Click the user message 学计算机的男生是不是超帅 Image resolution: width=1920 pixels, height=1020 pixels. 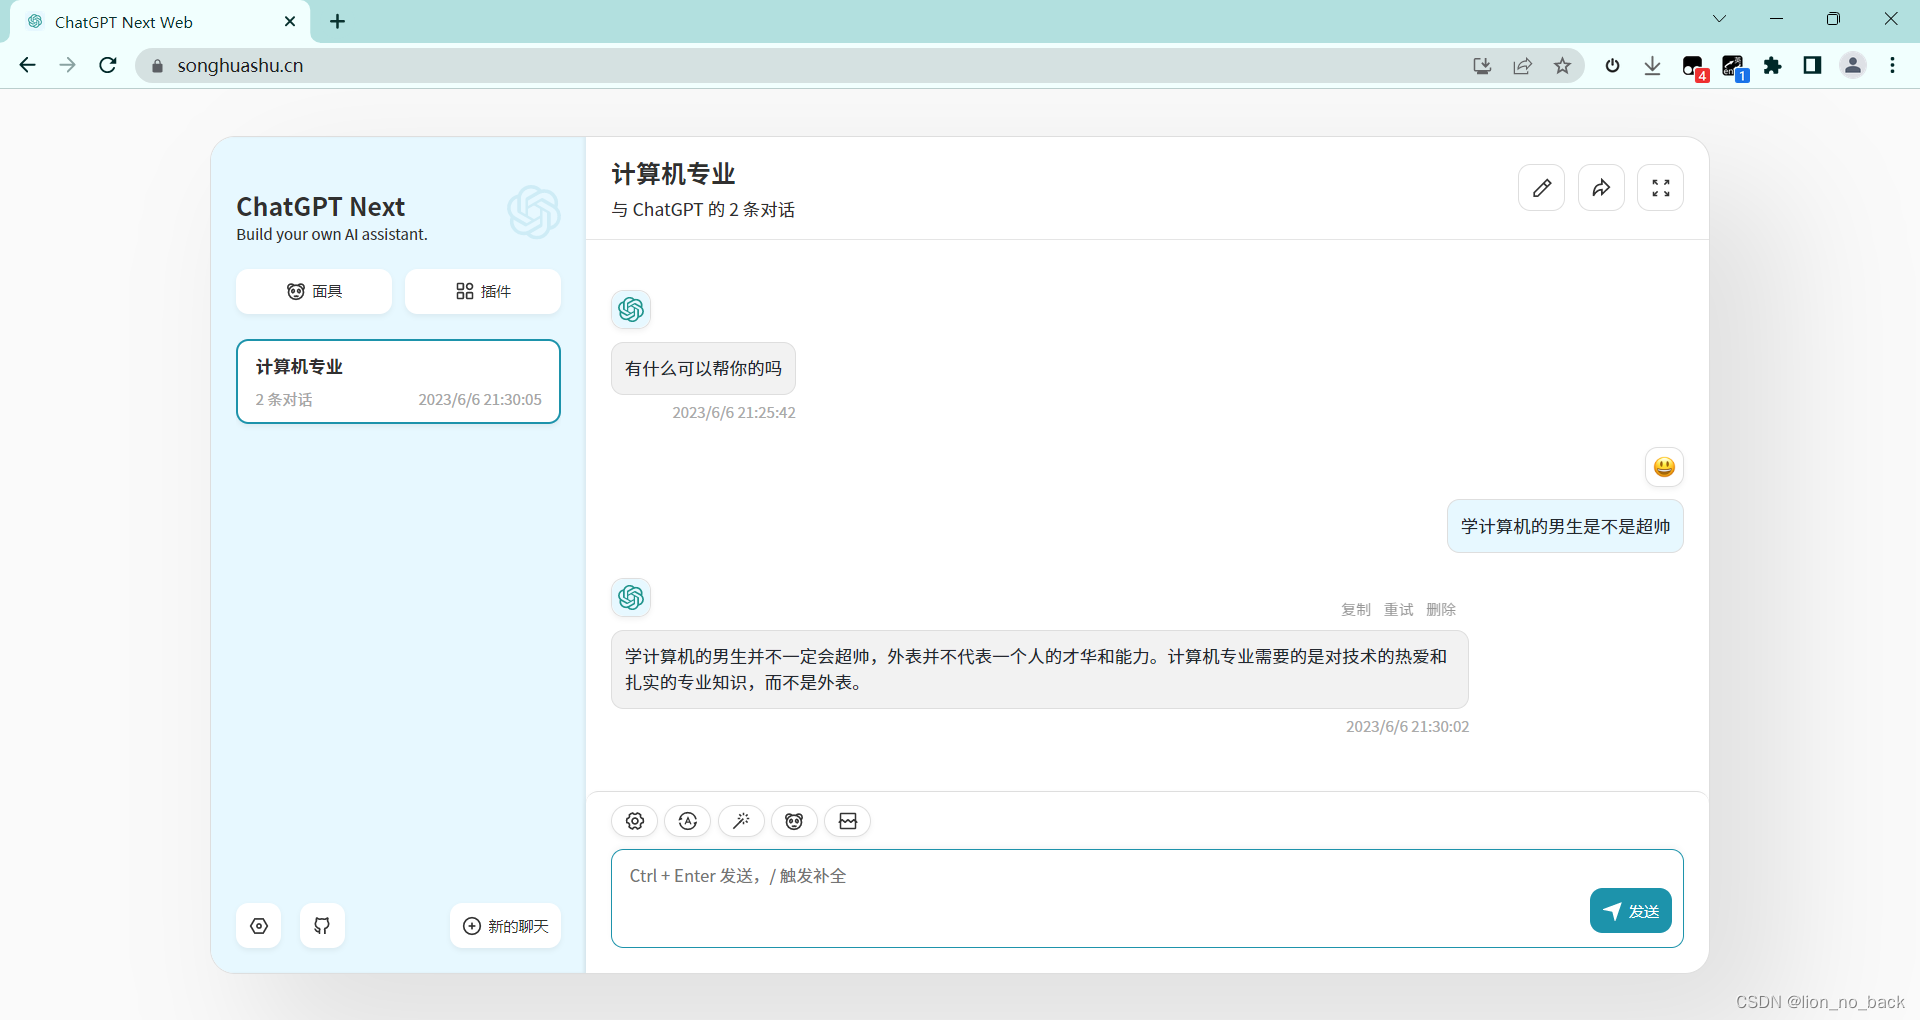click(1565, 527)
